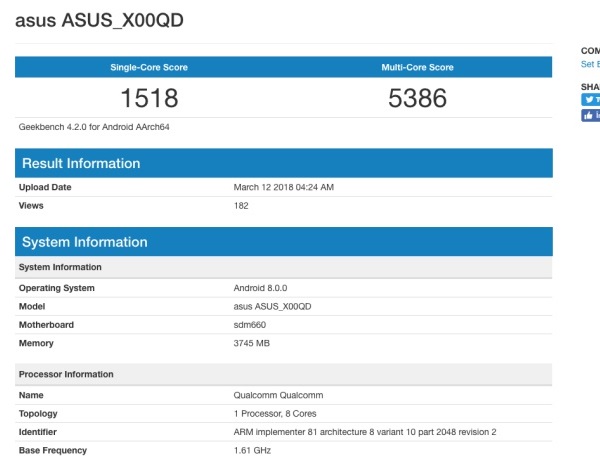Select the 1.61 GHz frequency value
Screen dimensions: 600x468
(x=252, y=450)
